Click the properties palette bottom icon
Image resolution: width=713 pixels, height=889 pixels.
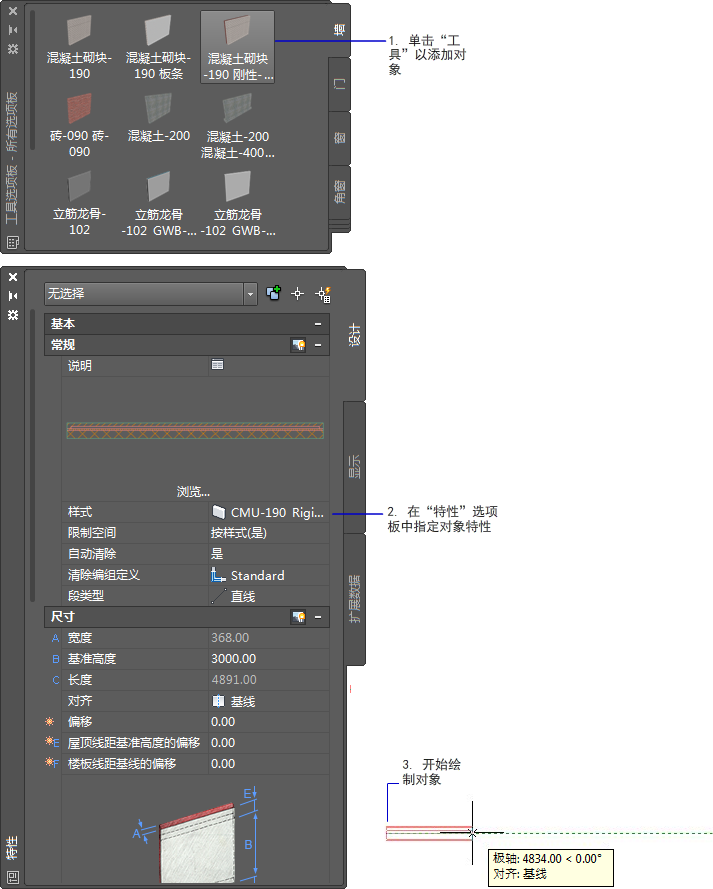(x=12, y=877)
